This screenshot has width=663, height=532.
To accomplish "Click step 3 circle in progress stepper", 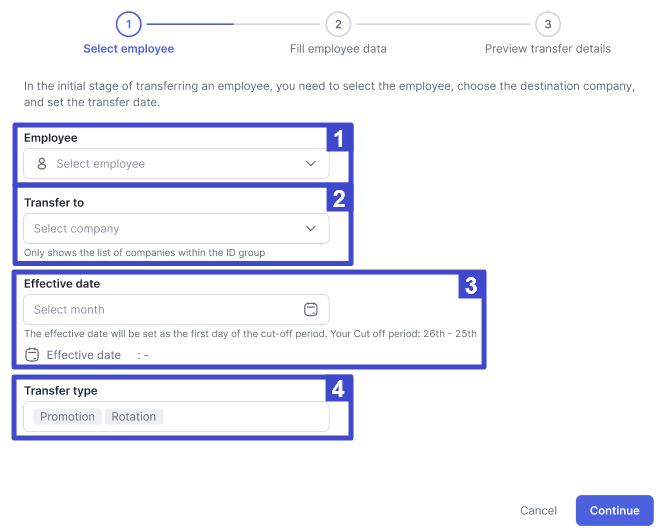I will [548, 24].
